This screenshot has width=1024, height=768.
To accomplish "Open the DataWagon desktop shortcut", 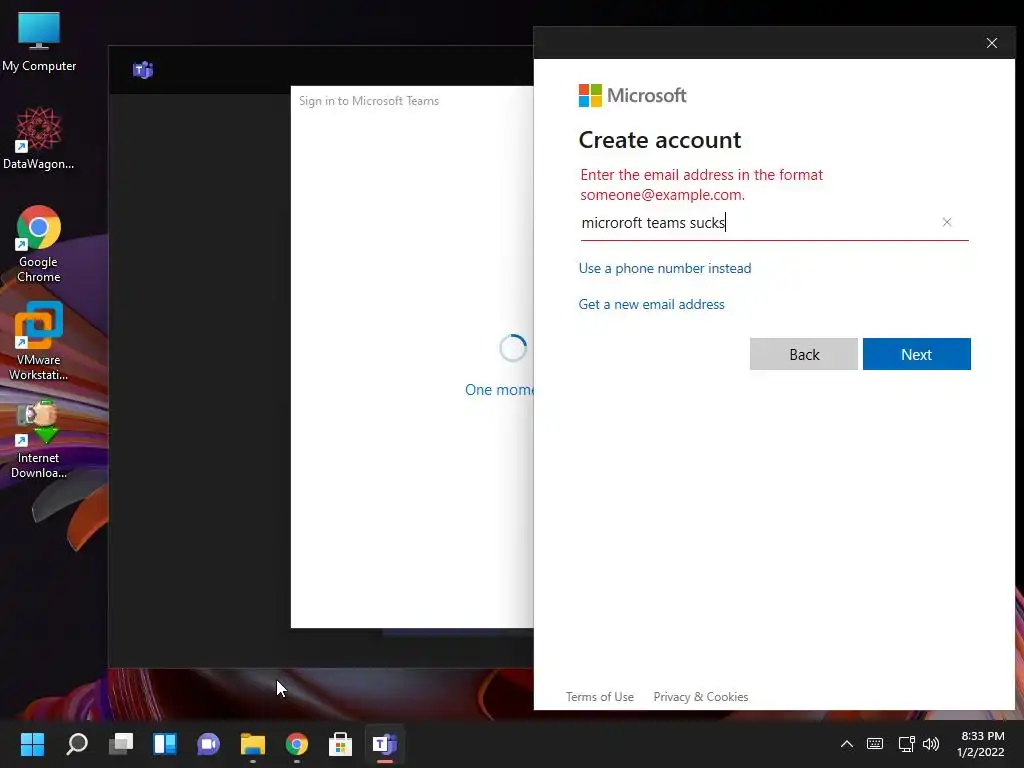I will [39, 138].
